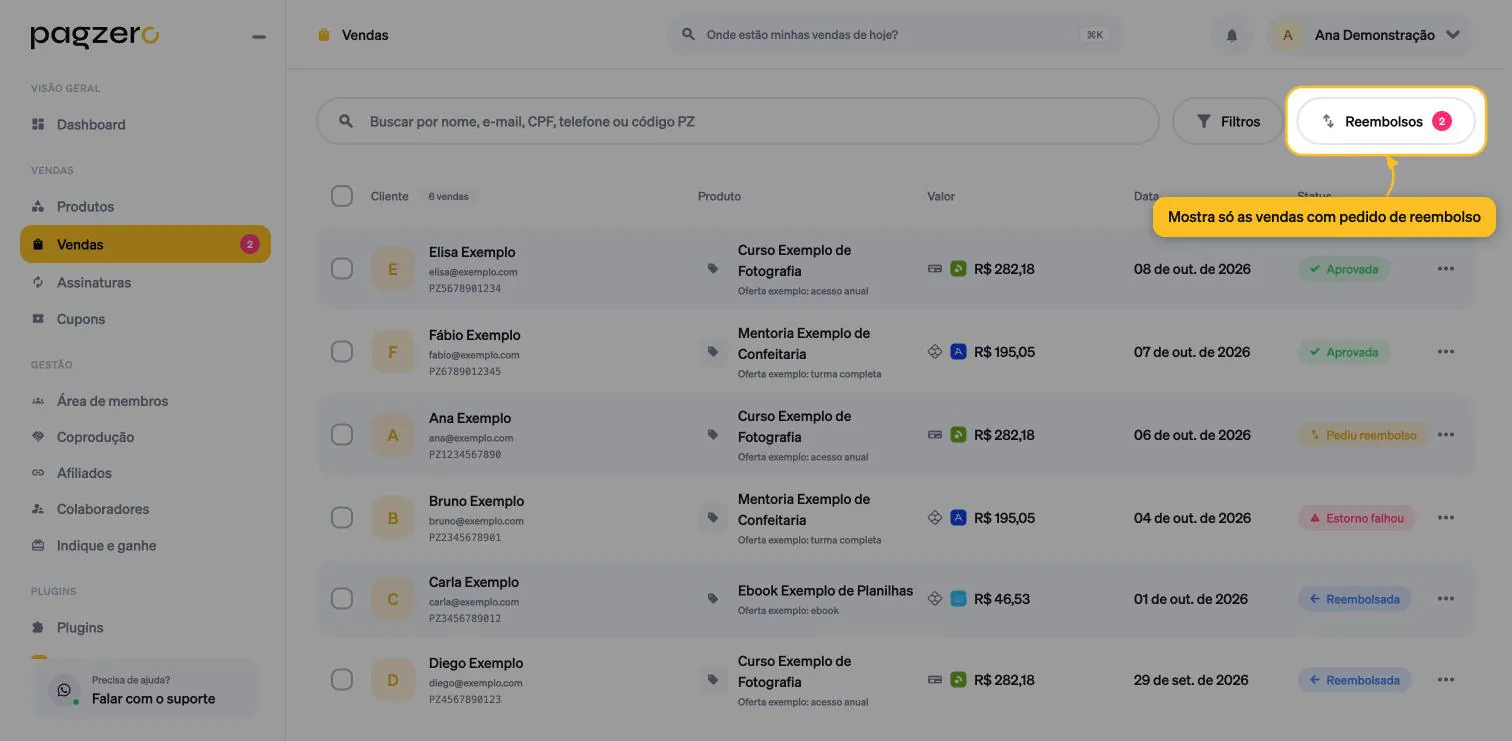Select the checkbox for Elisa Exemplo

pyautogui.click(x=342, y=269)
